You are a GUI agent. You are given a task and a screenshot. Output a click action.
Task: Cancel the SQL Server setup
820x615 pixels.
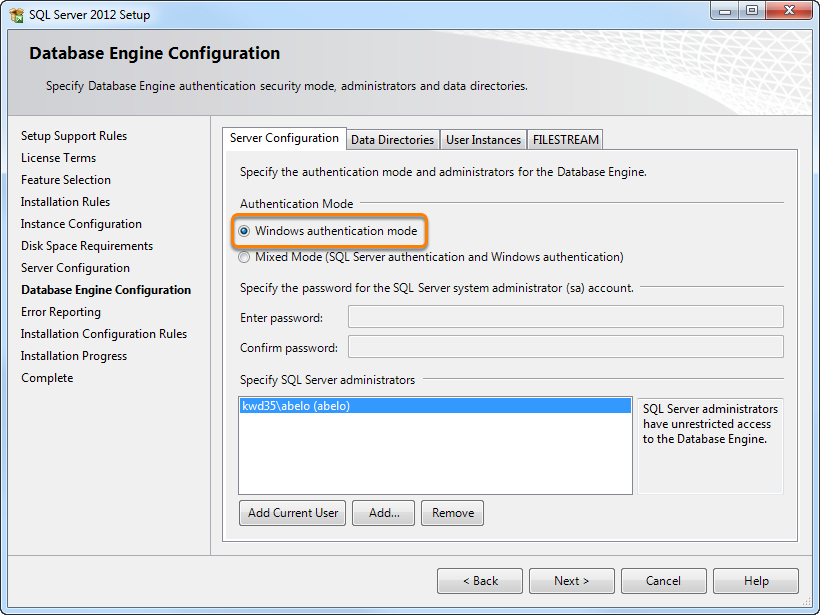point(664,581)
